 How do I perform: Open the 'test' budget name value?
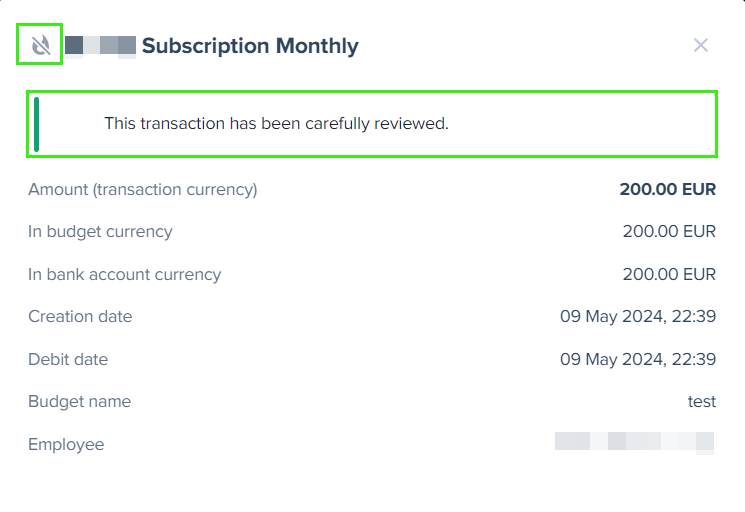[702, 402]
